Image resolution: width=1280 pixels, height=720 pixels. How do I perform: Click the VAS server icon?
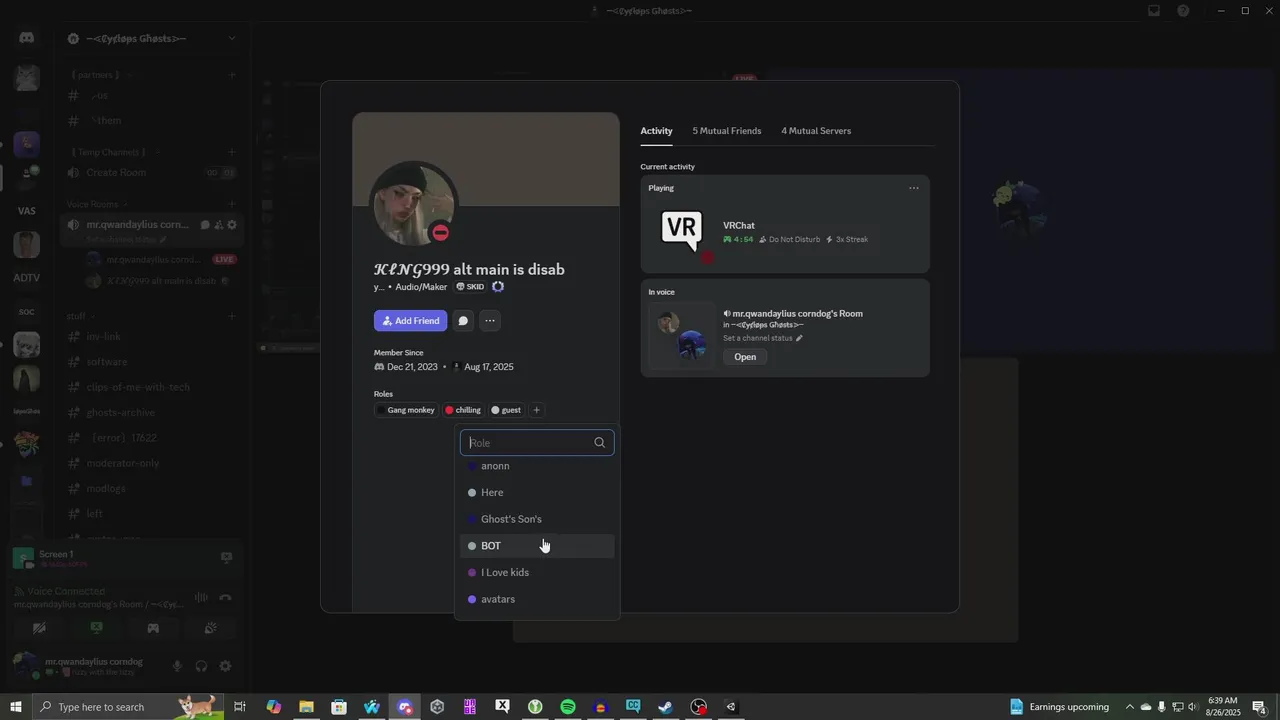[x=27, y=211]
